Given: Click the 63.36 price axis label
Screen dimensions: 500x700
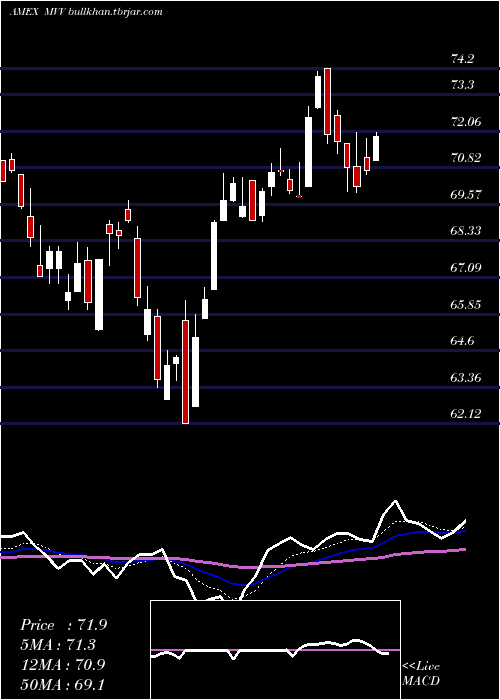Looking at the screenshot, I should [x=467, y=378].
